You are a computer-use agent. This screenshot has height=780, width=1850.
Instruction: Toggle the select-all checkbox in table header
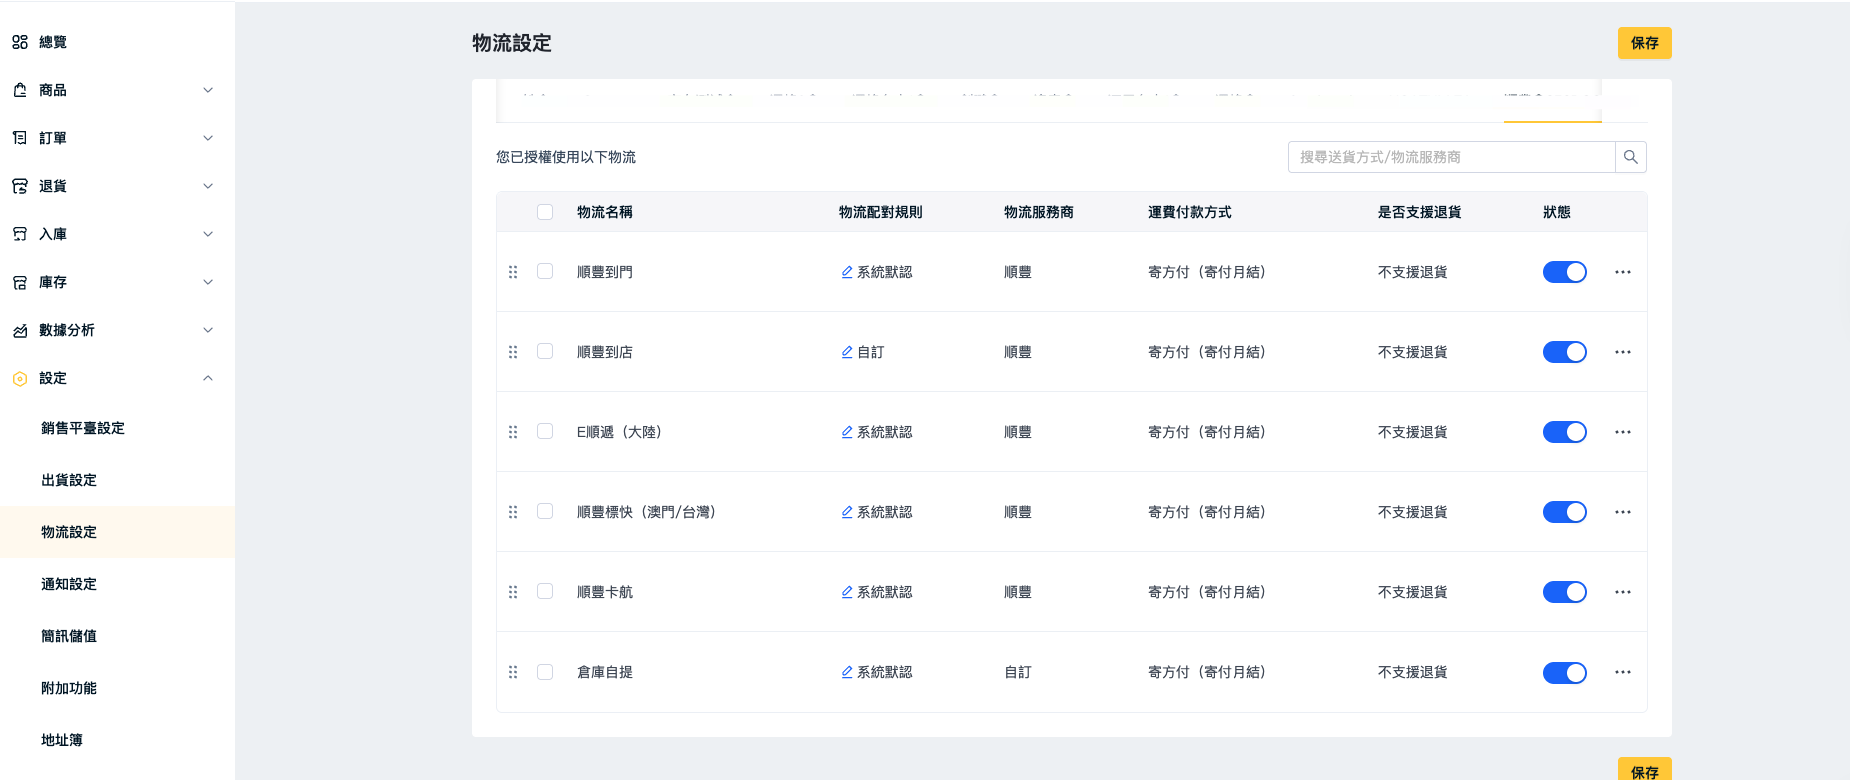[x=545, y=212]
